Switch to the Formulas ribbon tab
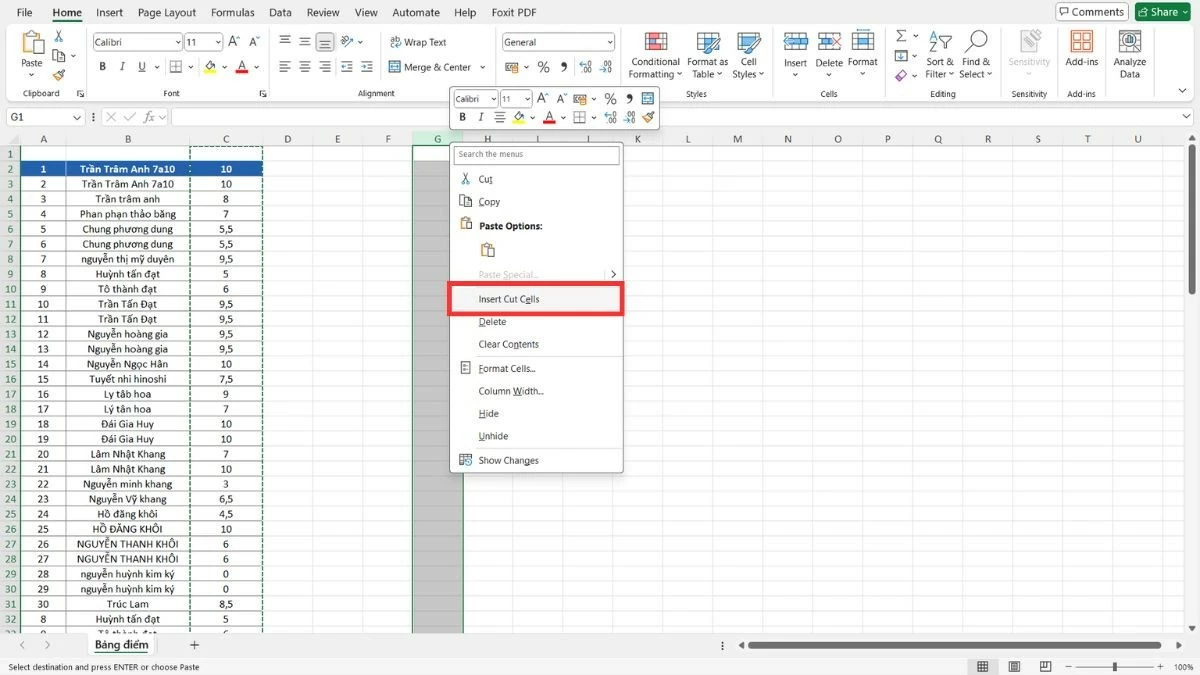 pos(232,12)
